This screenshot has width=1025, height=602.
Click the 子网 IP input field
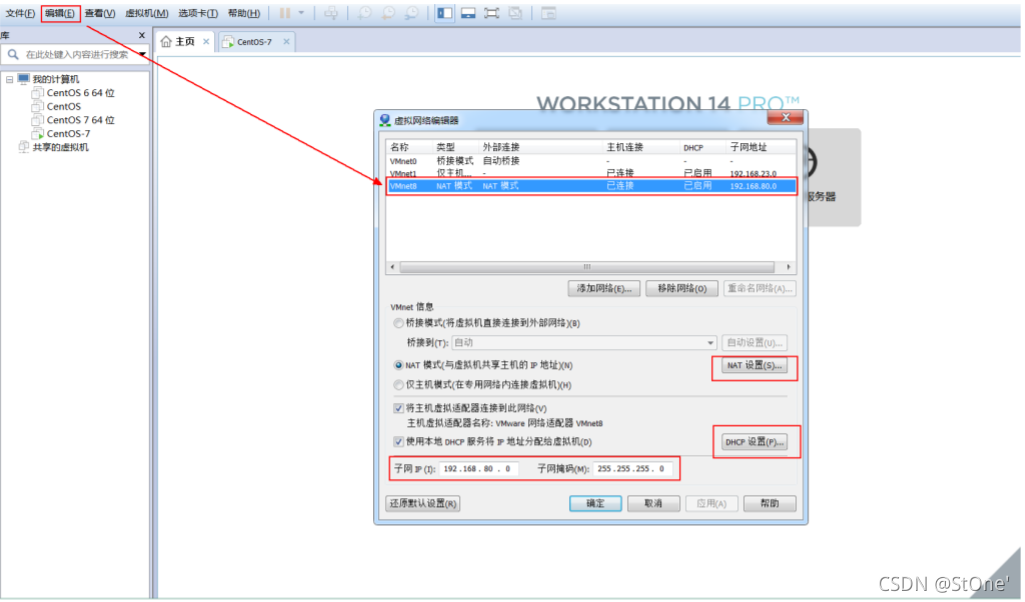(x=479, y=469)
